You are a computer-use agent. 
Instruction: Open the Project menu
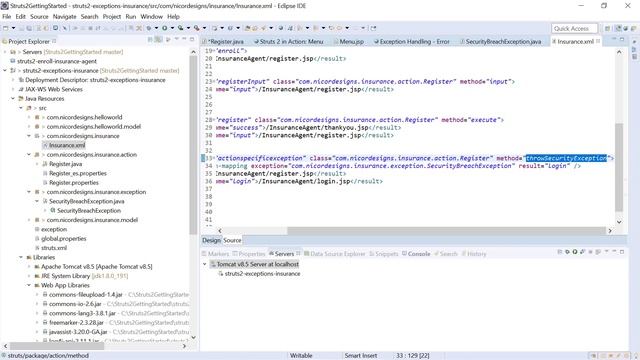tap(112, 17)
